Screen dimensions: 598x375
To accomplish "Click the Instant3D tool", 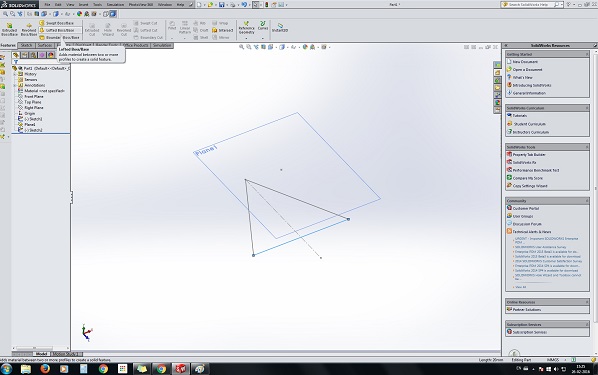I will (x=280, y=28).
